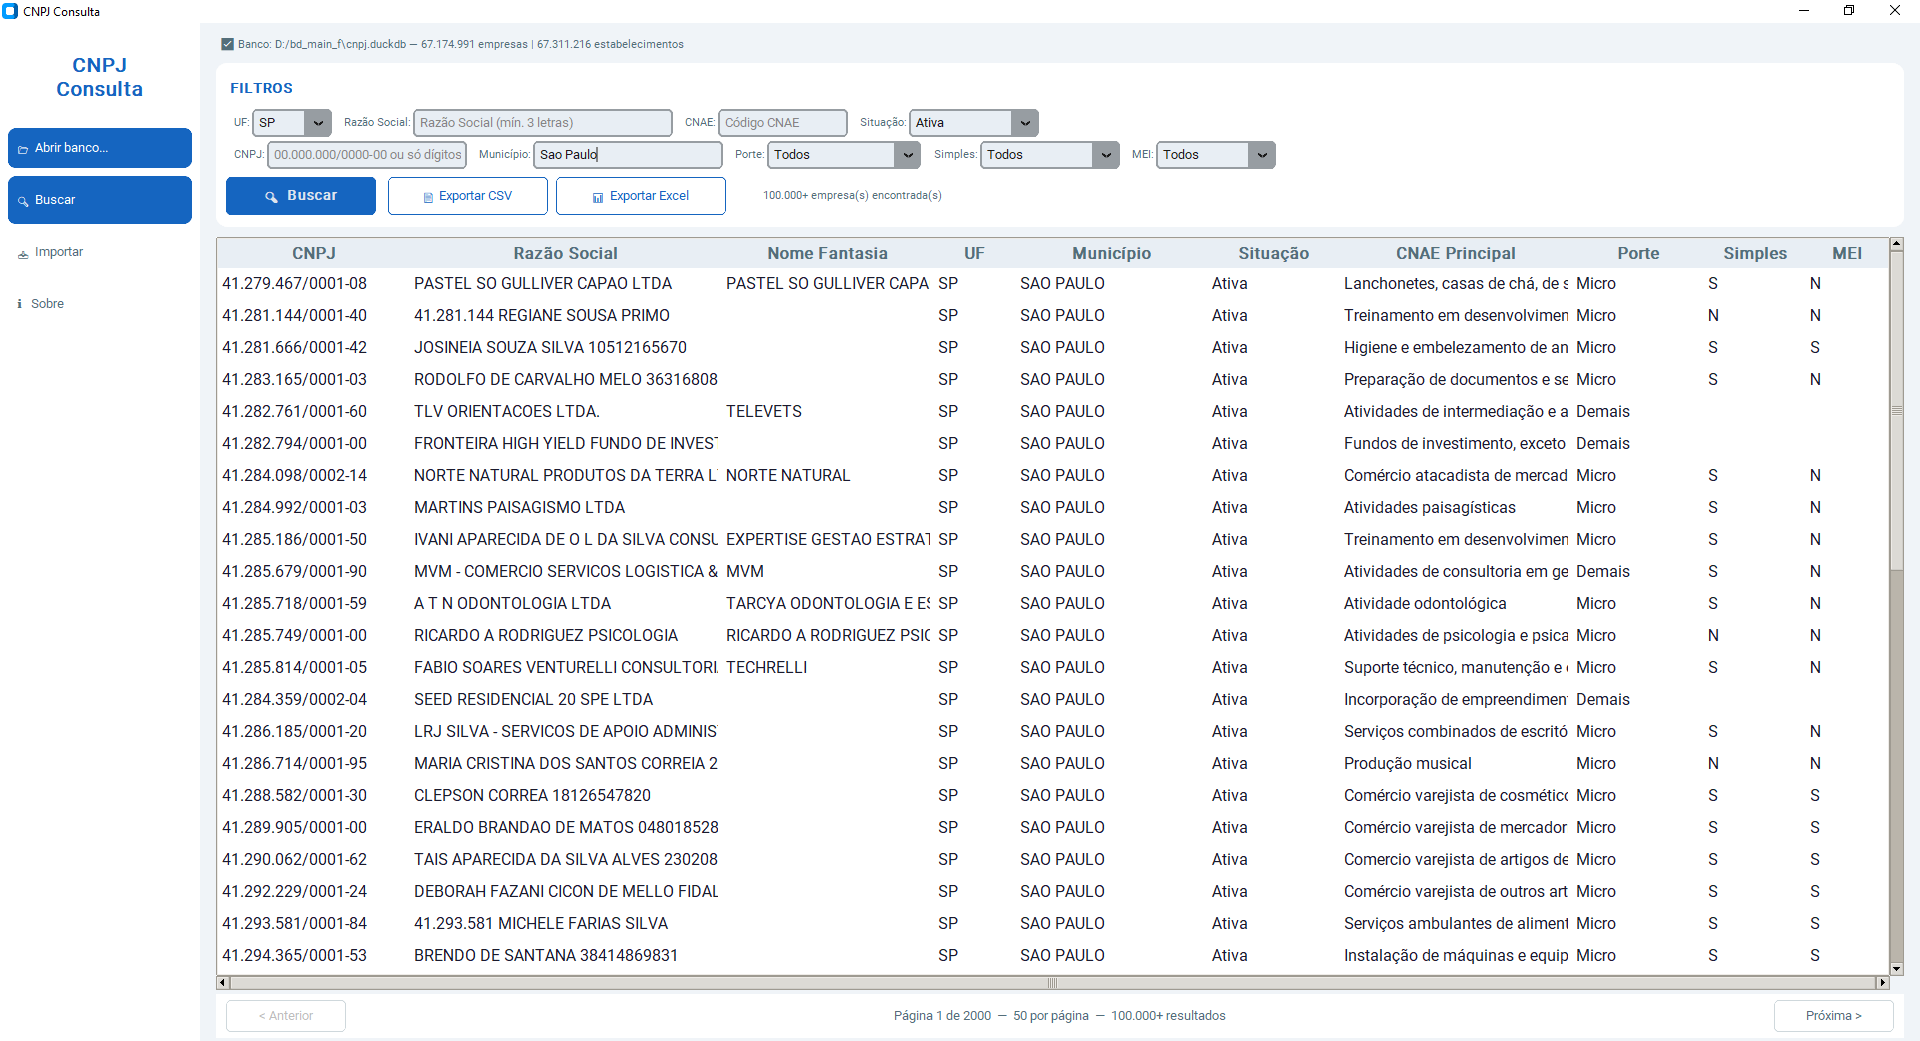Click the MEI column header

pyautogui.click(x=1847, y=253)
